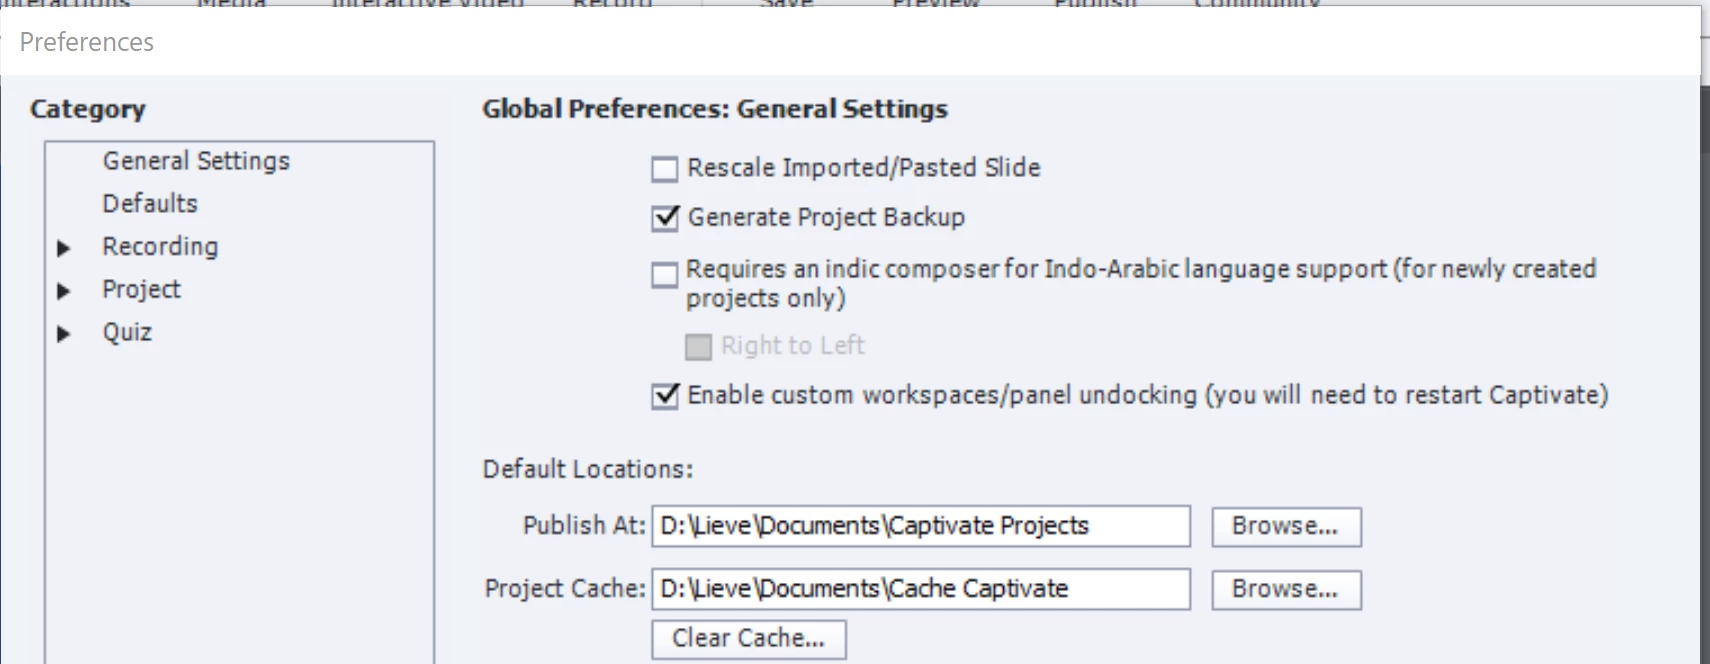
Task: Select General Settings in Category list
Action: (x=196, y=161)
